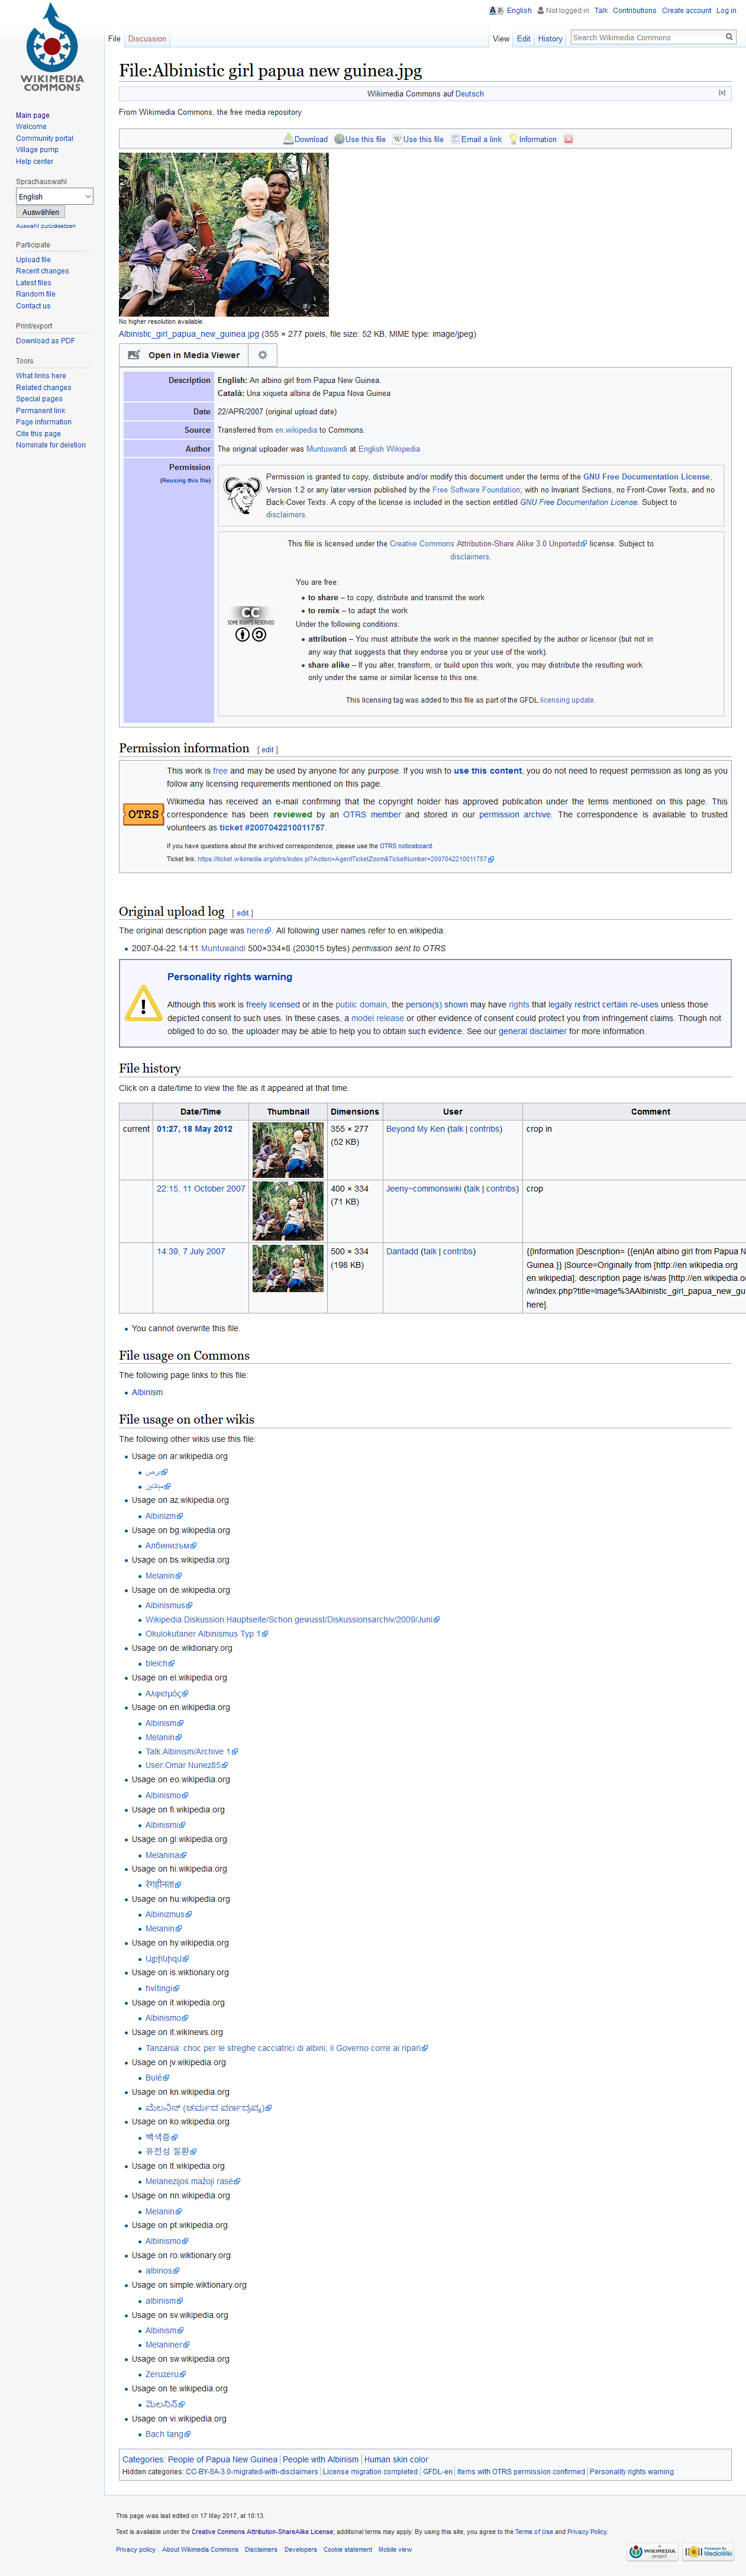Image resolution: width=746 pixels, height=2576 pixels.
Task: Click Open in Media Viewer button
Action: [x=184, y=355]
